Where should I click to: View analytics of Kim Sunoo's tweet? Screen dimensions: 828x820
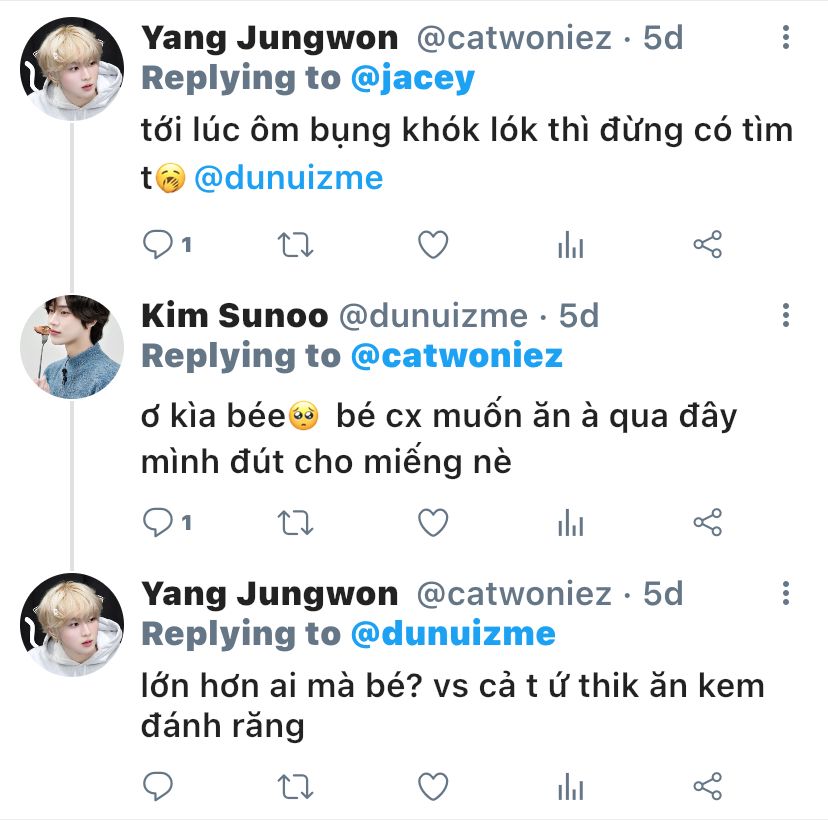(570, 522)
